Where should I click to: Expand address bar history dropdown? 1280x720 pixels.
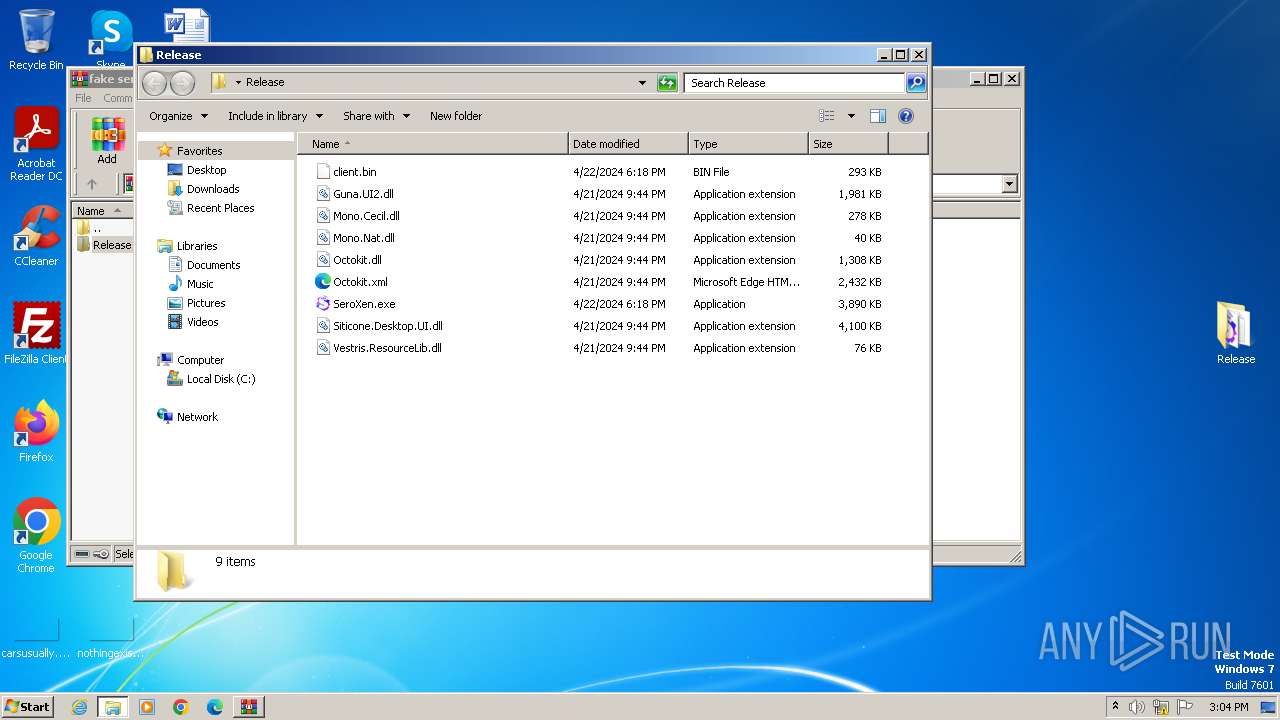(x=642, y=83)
